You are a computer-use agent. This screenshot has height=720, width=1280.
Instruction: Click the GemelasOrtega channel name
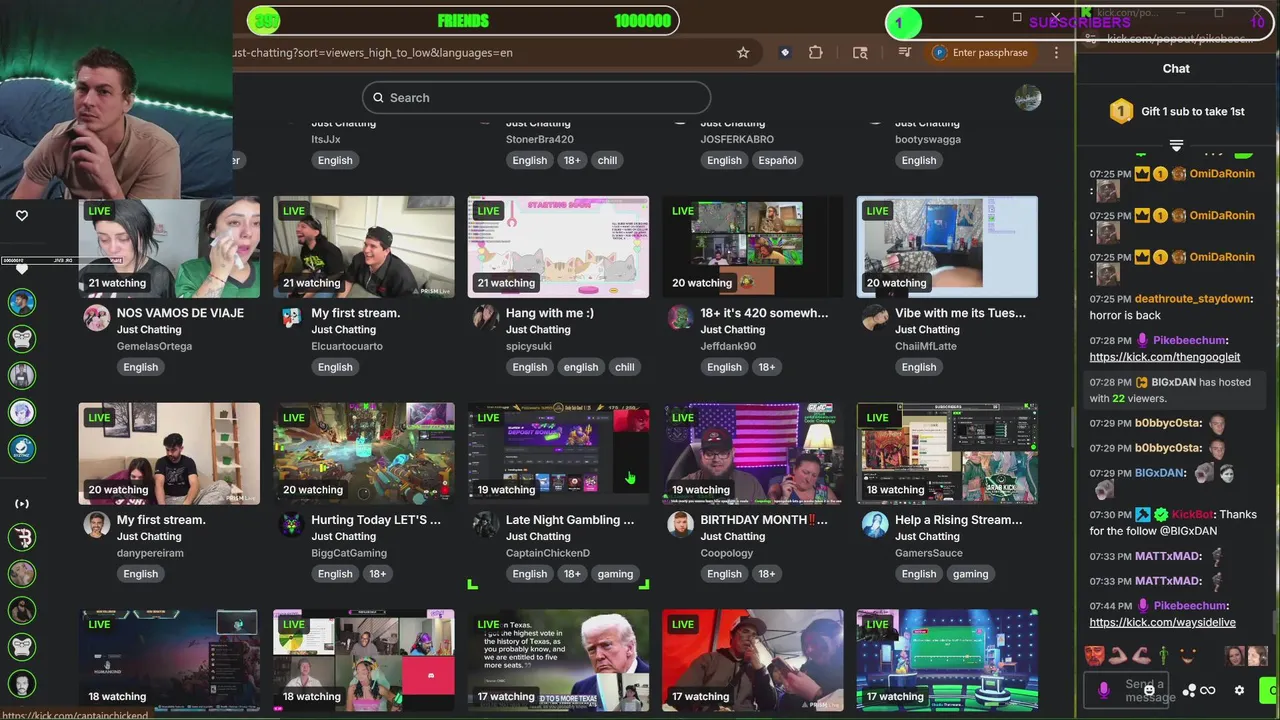click(154, 346)
